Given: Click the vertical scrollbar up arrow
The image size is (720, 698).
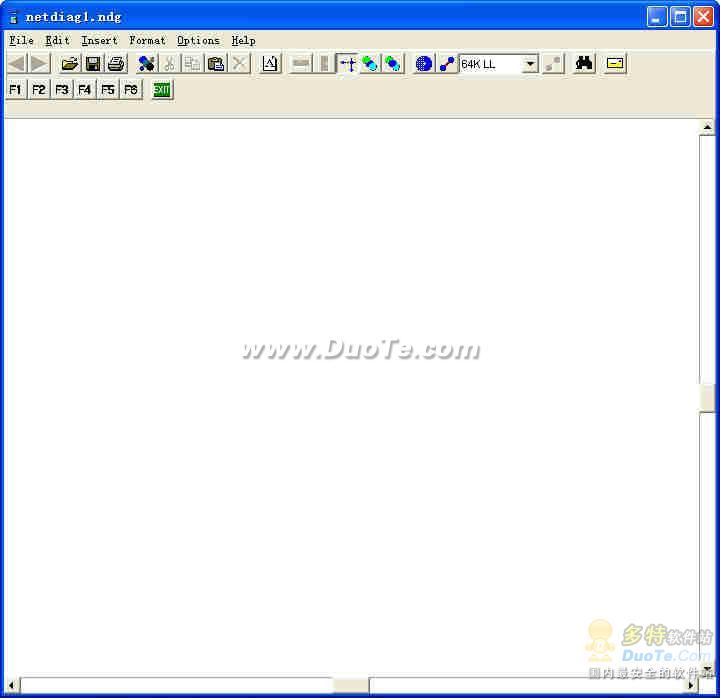Looking at the screenshot, I should 707,128.
